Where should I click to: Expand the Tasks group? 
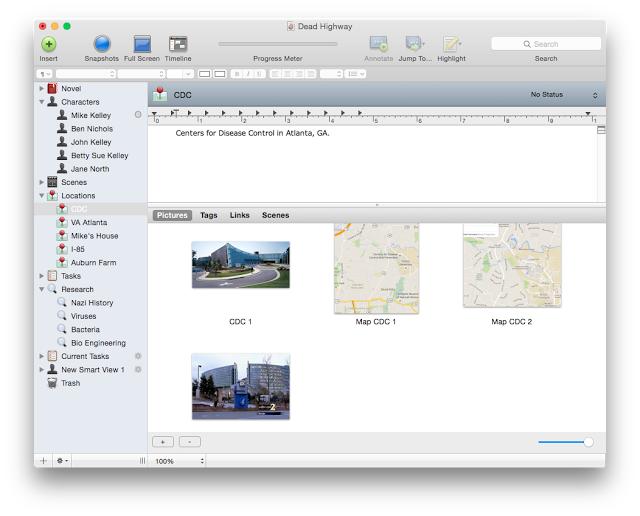pyautogui.click(x=42, y=276)
